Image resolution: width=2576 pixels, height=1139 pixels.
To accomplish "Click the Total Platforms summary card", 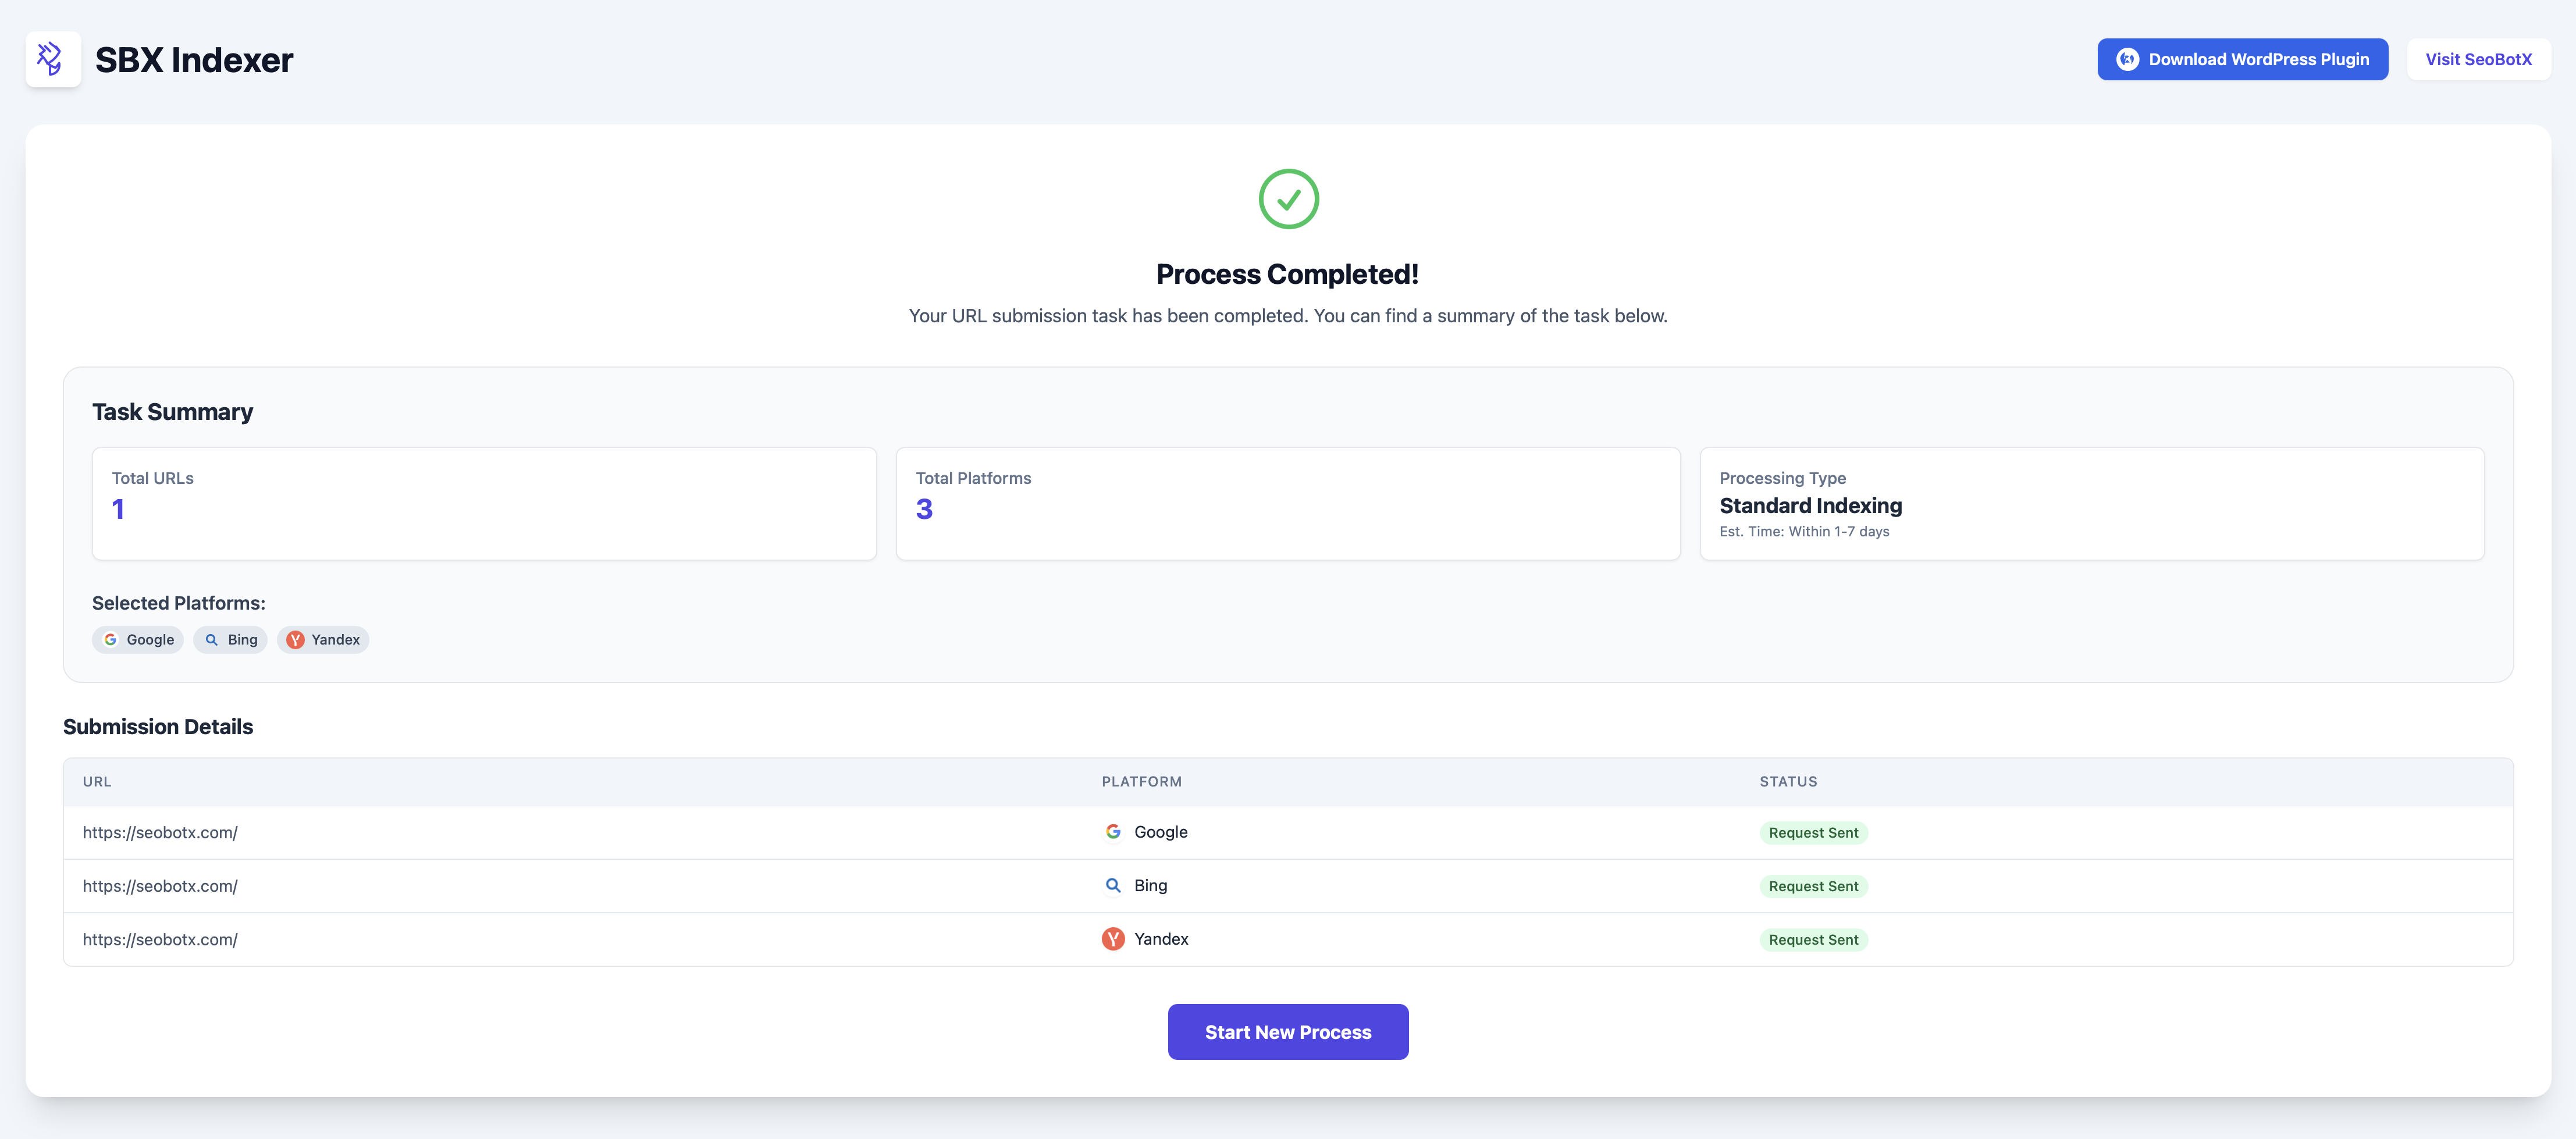I will coord(1288,503).
